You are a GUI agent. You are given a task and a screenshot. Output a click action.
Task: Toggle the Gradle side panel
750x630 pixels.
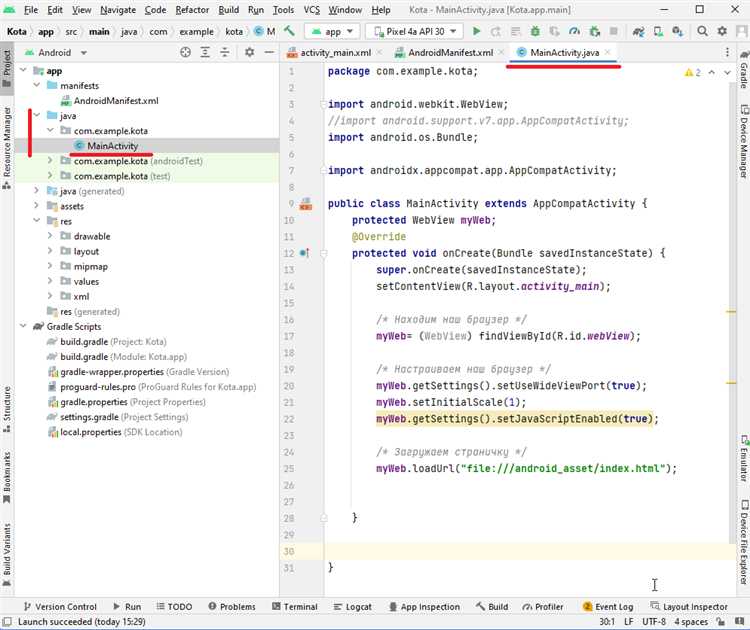[742, 75]
